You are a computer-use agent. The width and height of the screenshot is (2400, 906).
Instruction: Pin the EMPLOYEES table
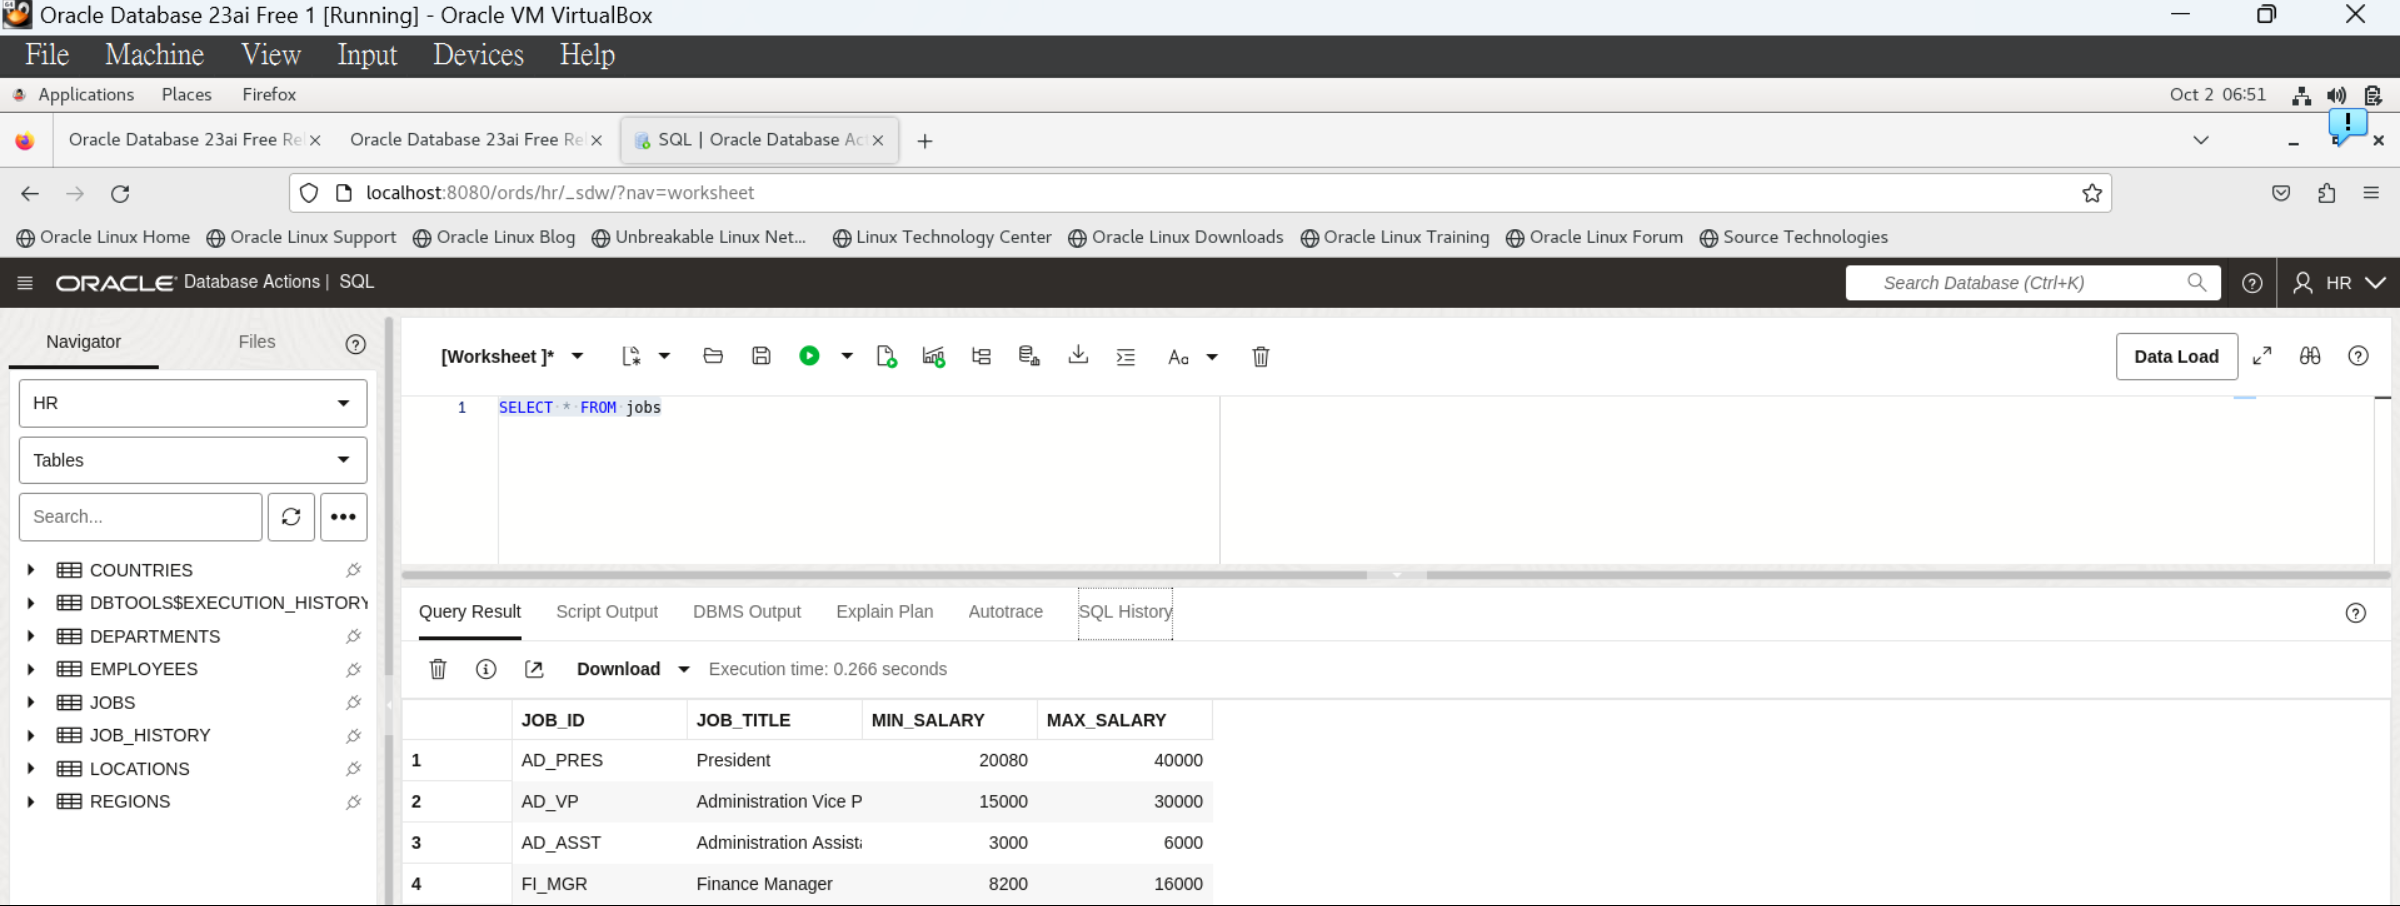coord(353,669)
